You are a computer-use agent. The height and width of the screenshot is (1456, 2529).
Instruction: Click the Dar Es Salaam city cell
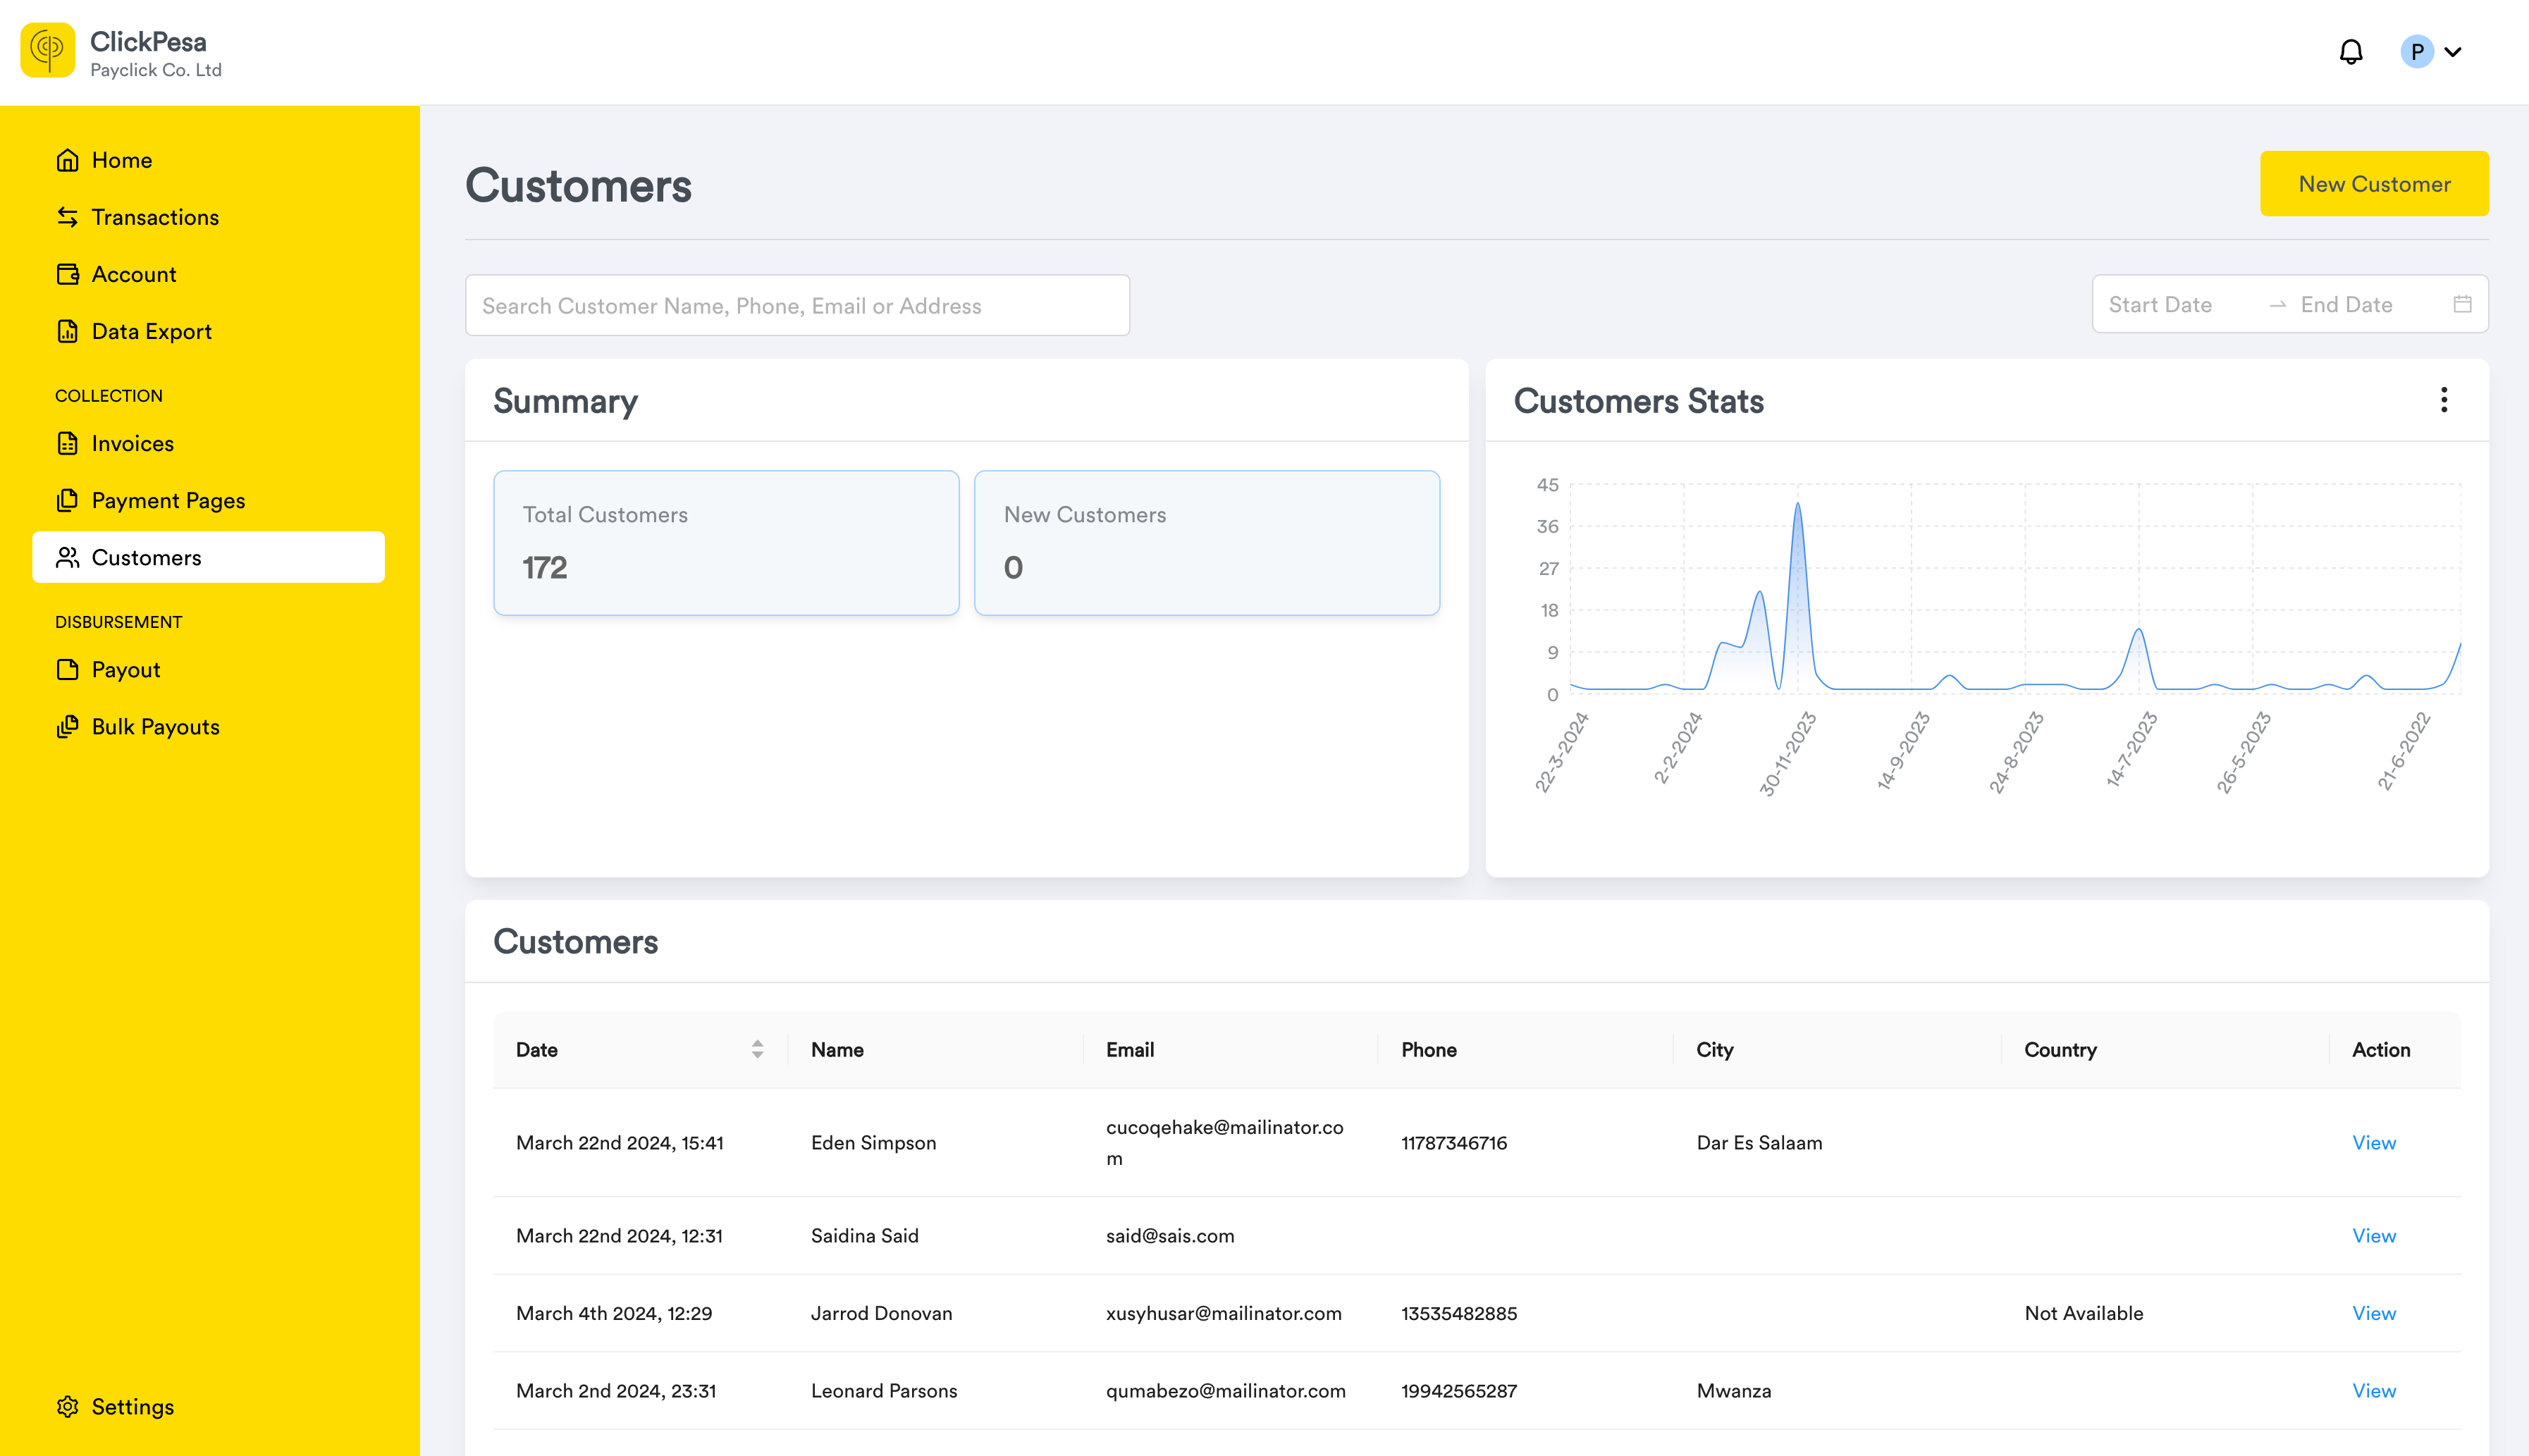coord(1759,1142)
